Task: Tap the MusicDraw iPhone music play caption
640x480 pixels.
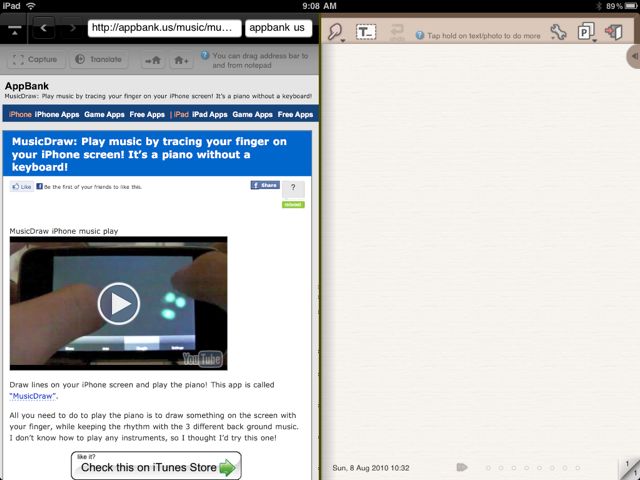Action: (64, 231)
